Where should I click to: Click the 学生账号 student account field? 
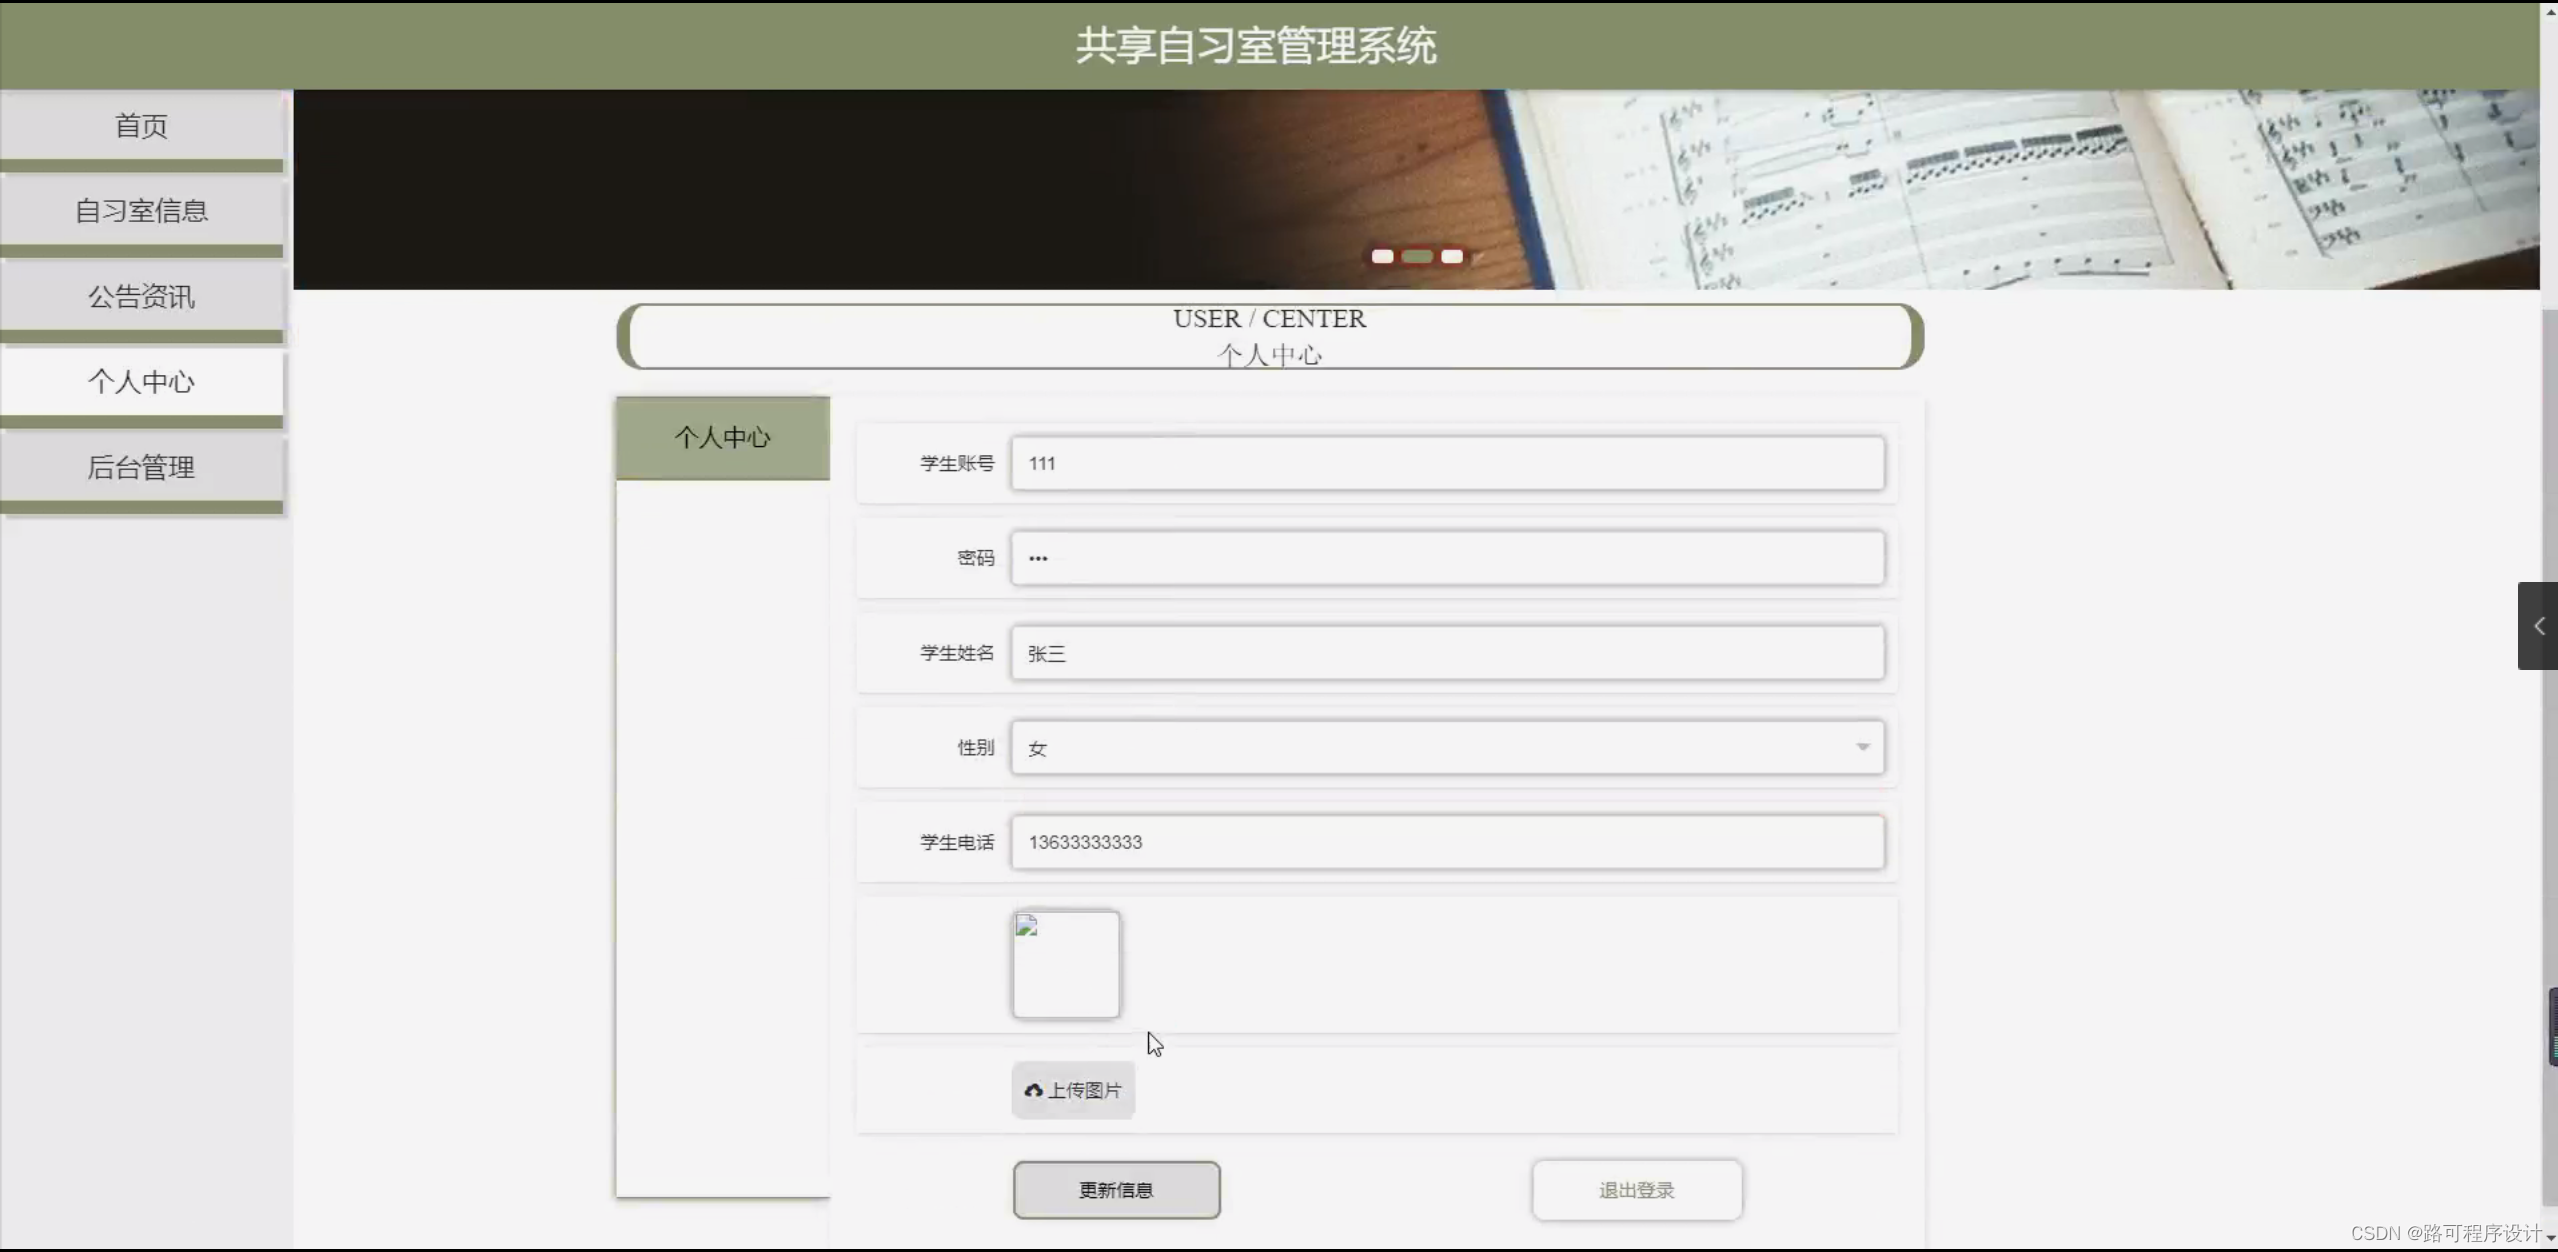tap(1446, 463)
